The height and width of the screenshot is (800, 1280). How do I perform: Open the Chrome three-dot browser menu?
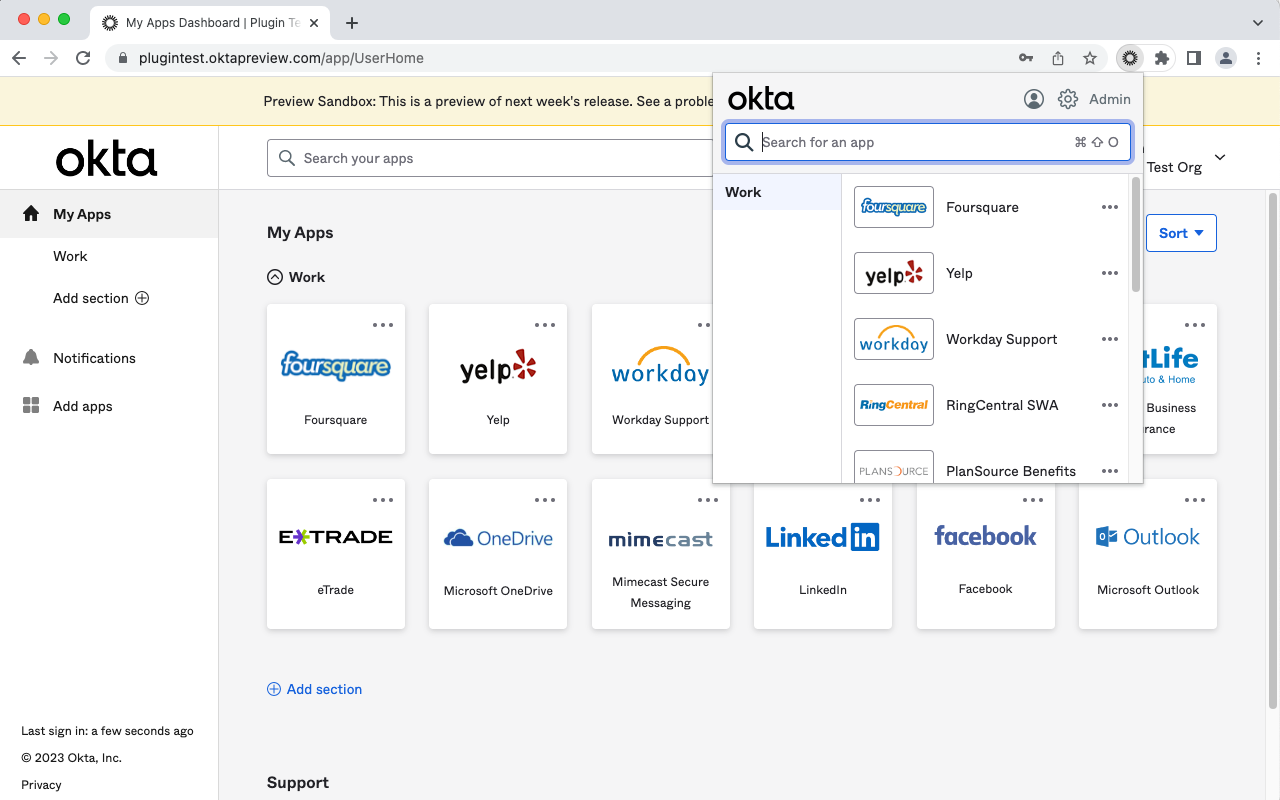click(1258, 57)
